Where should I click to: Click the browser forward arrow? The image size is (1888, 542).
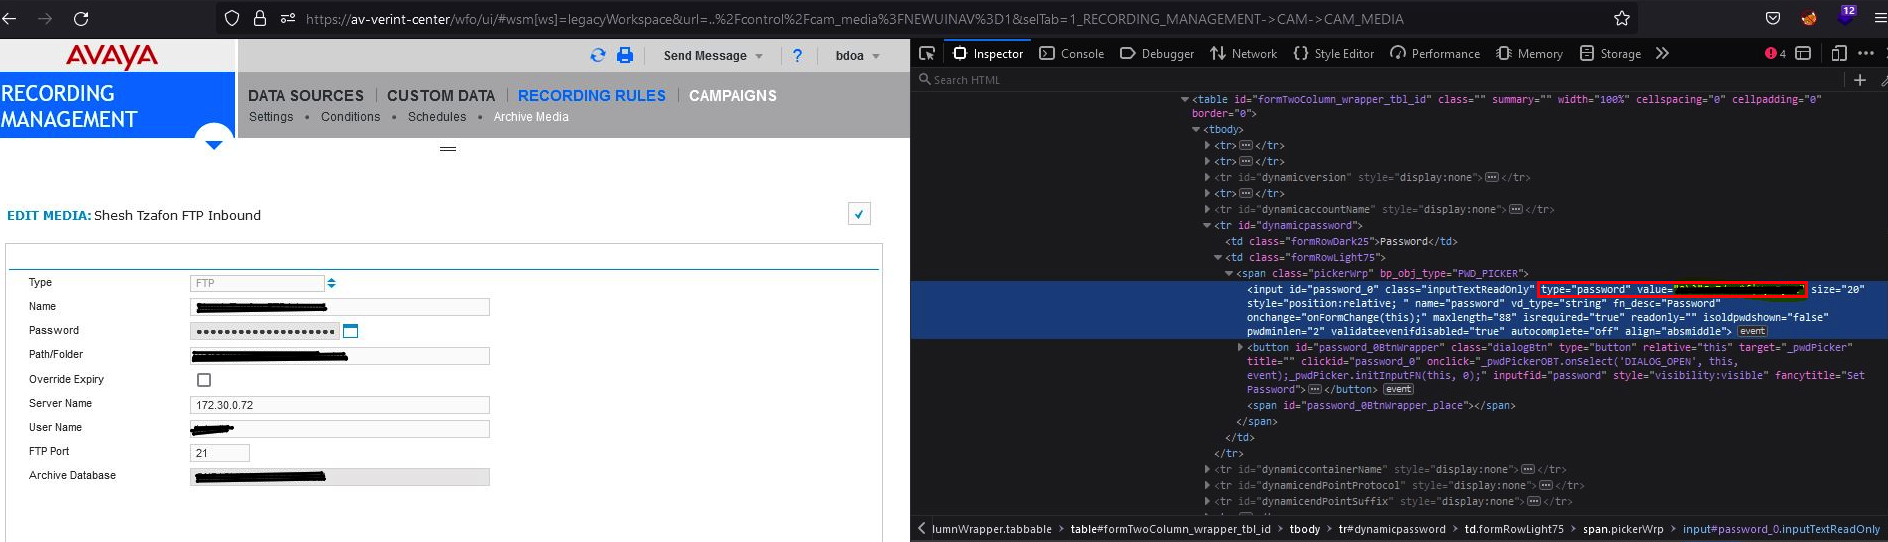(45, 18)
